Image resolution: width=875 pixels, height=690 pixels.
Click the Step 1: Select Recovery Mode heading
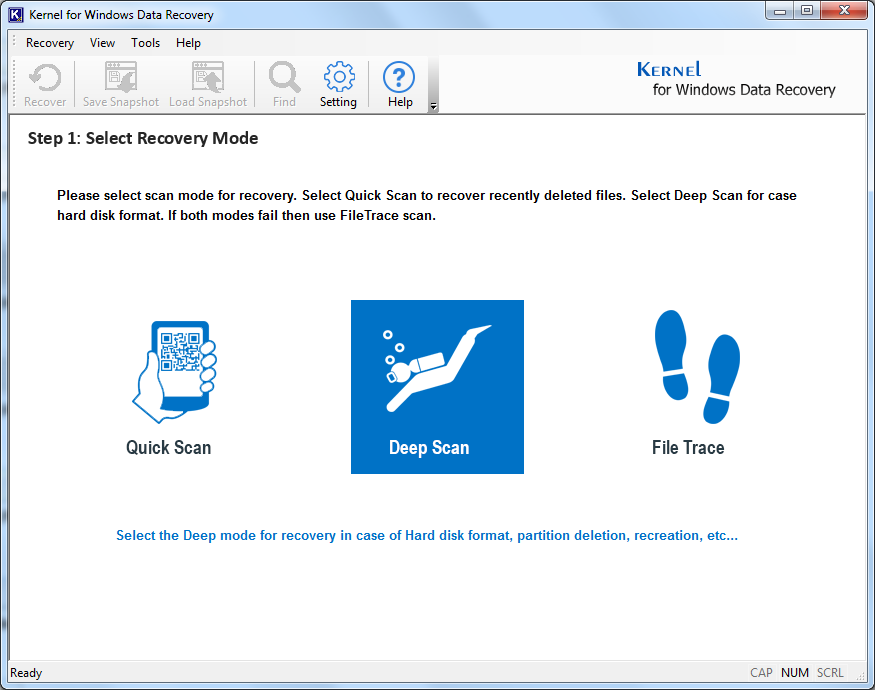(x=143, y=138)
